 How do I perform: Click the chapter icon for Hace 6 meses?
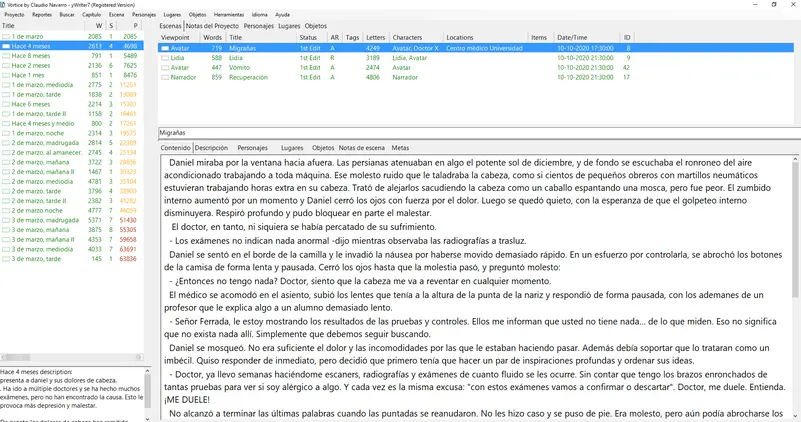[6, 105]
